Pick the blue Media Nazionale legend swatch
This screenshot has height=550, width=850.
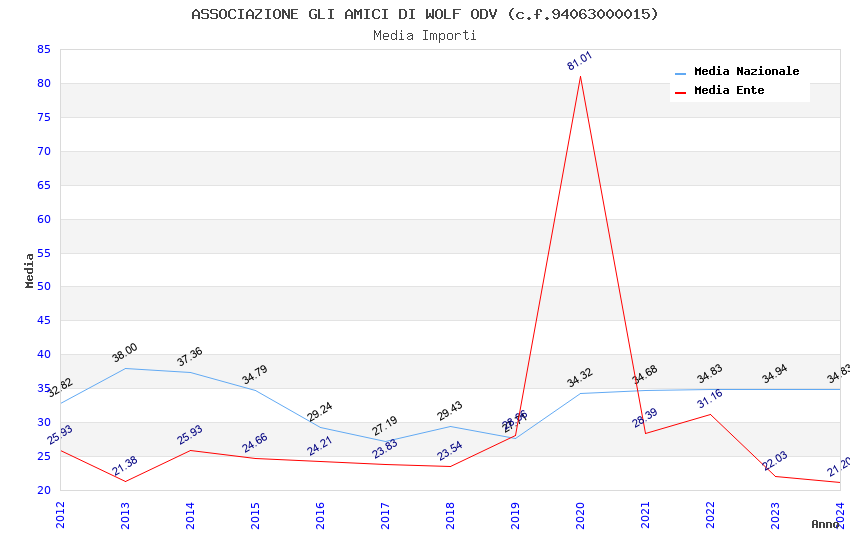click(680, 73)
